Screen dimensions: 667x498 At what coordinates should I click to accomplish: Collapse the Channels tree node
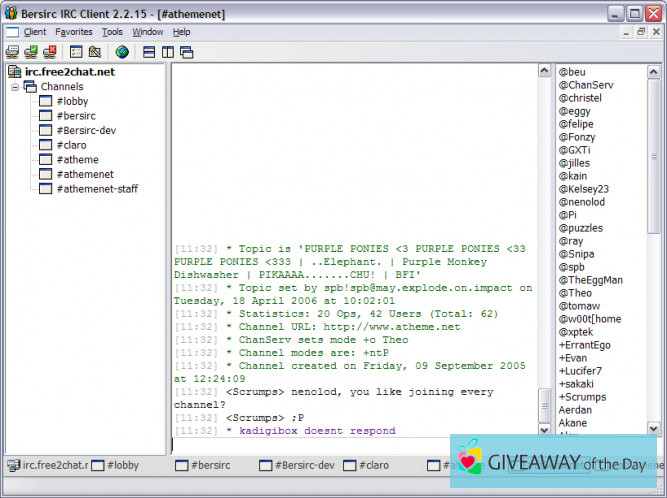(x=15, y=87)
